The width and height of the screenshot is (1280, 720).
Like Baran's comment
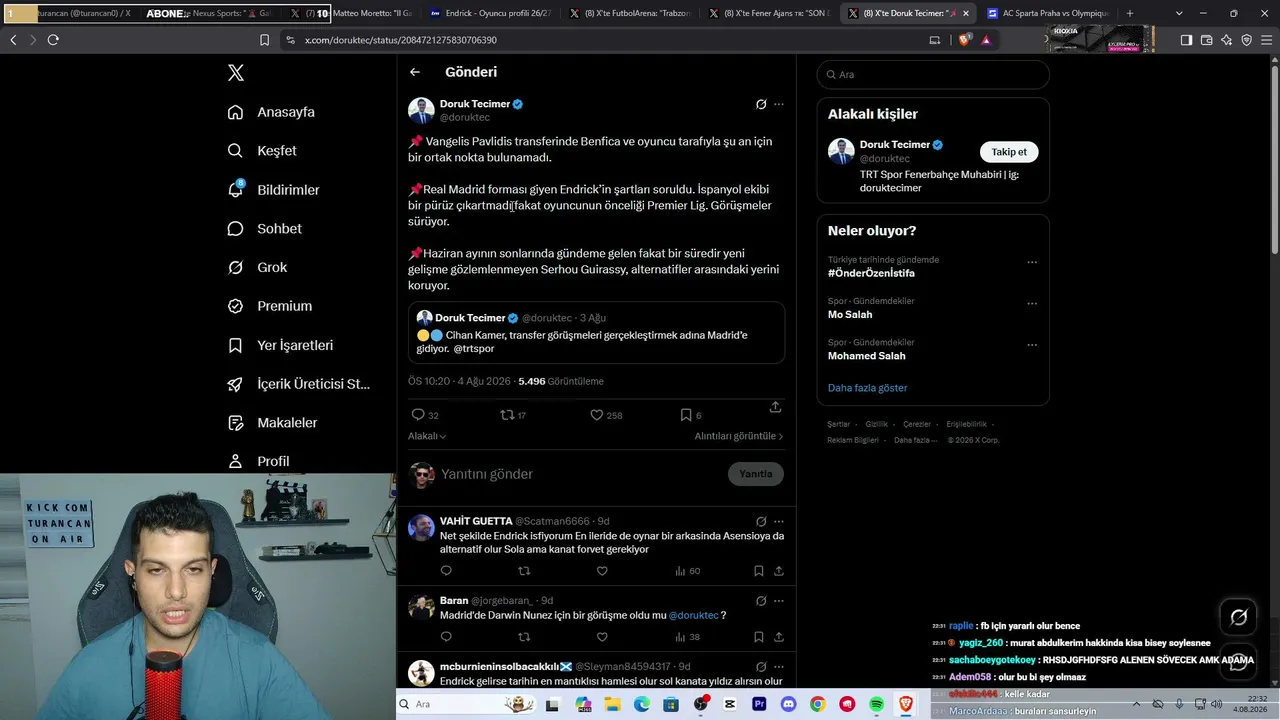click(602, 637)
